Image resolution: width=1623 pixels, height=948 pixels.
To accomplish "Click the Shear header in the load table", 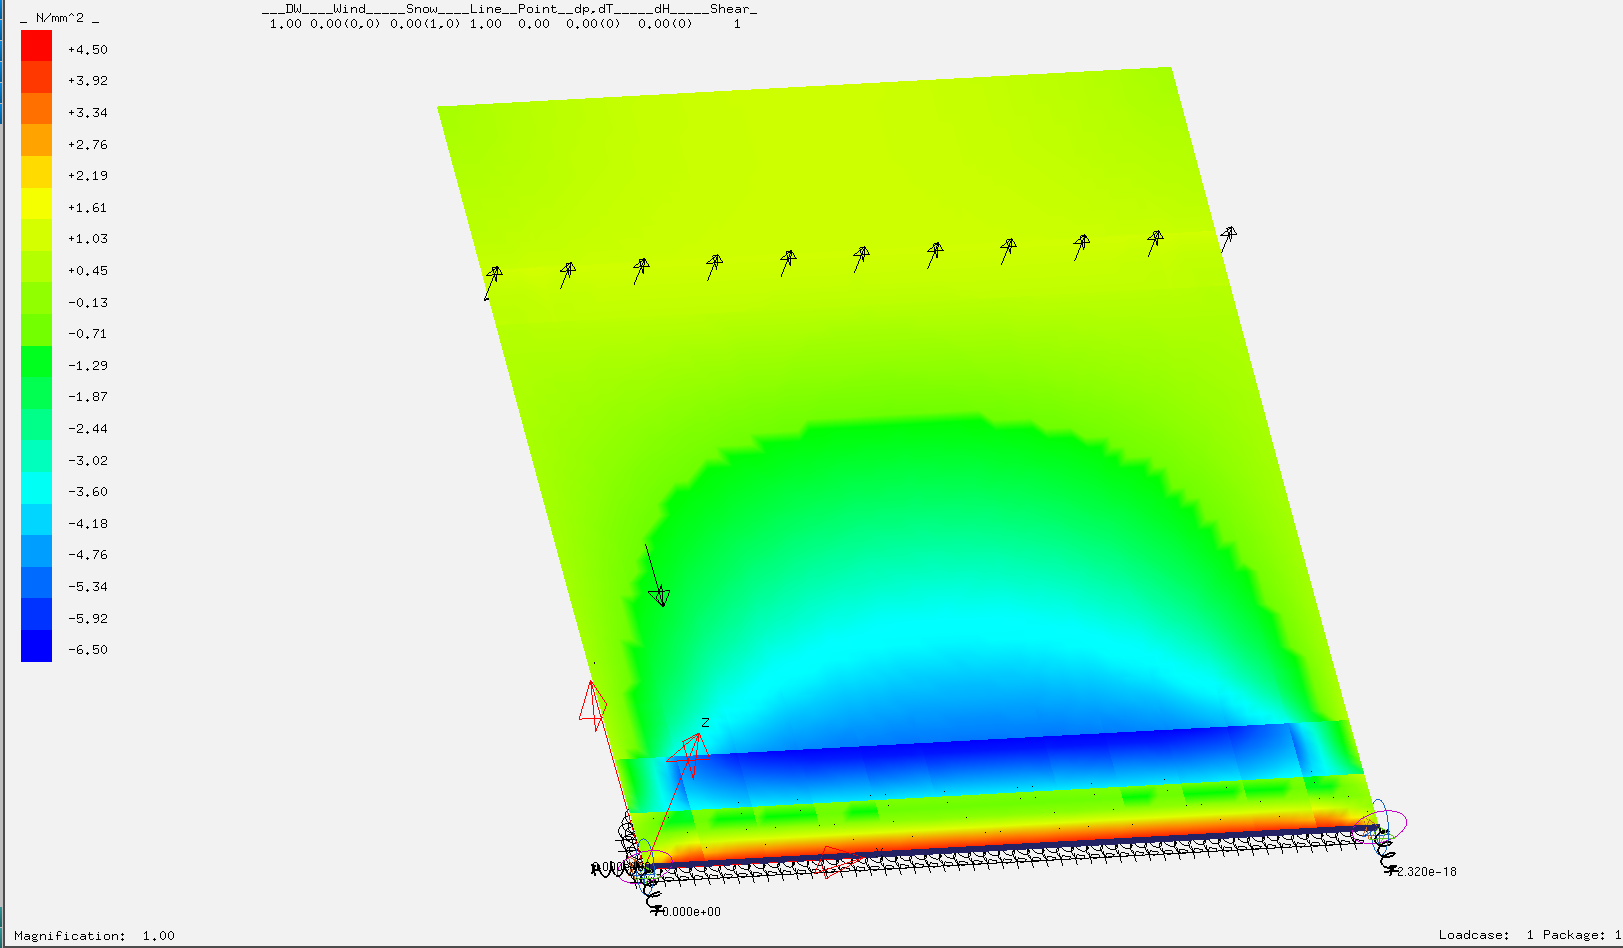I will pyautogui.click(x=732, y=9).
